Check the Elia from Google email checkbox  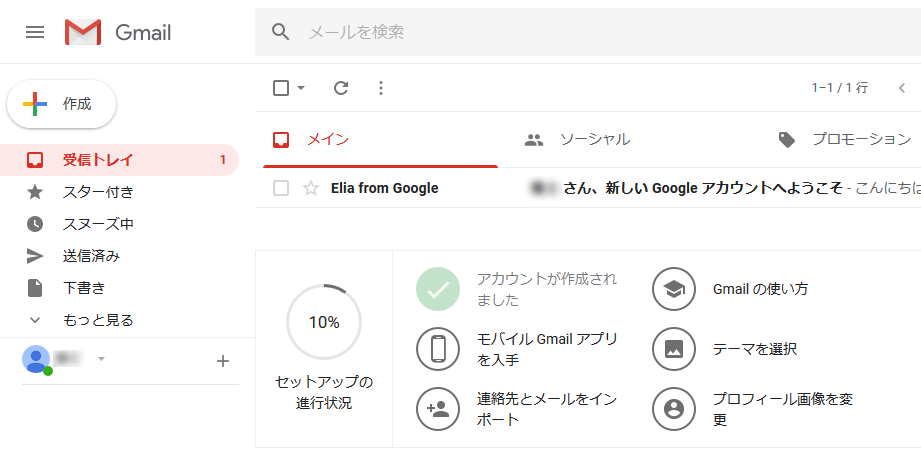(x=281, y=188)
